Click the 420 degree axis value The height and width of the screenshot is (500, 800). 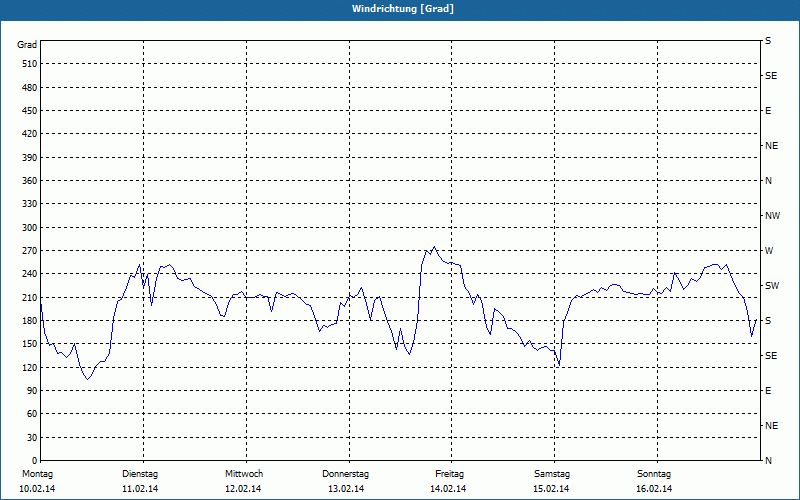click(x=30, y=134)
